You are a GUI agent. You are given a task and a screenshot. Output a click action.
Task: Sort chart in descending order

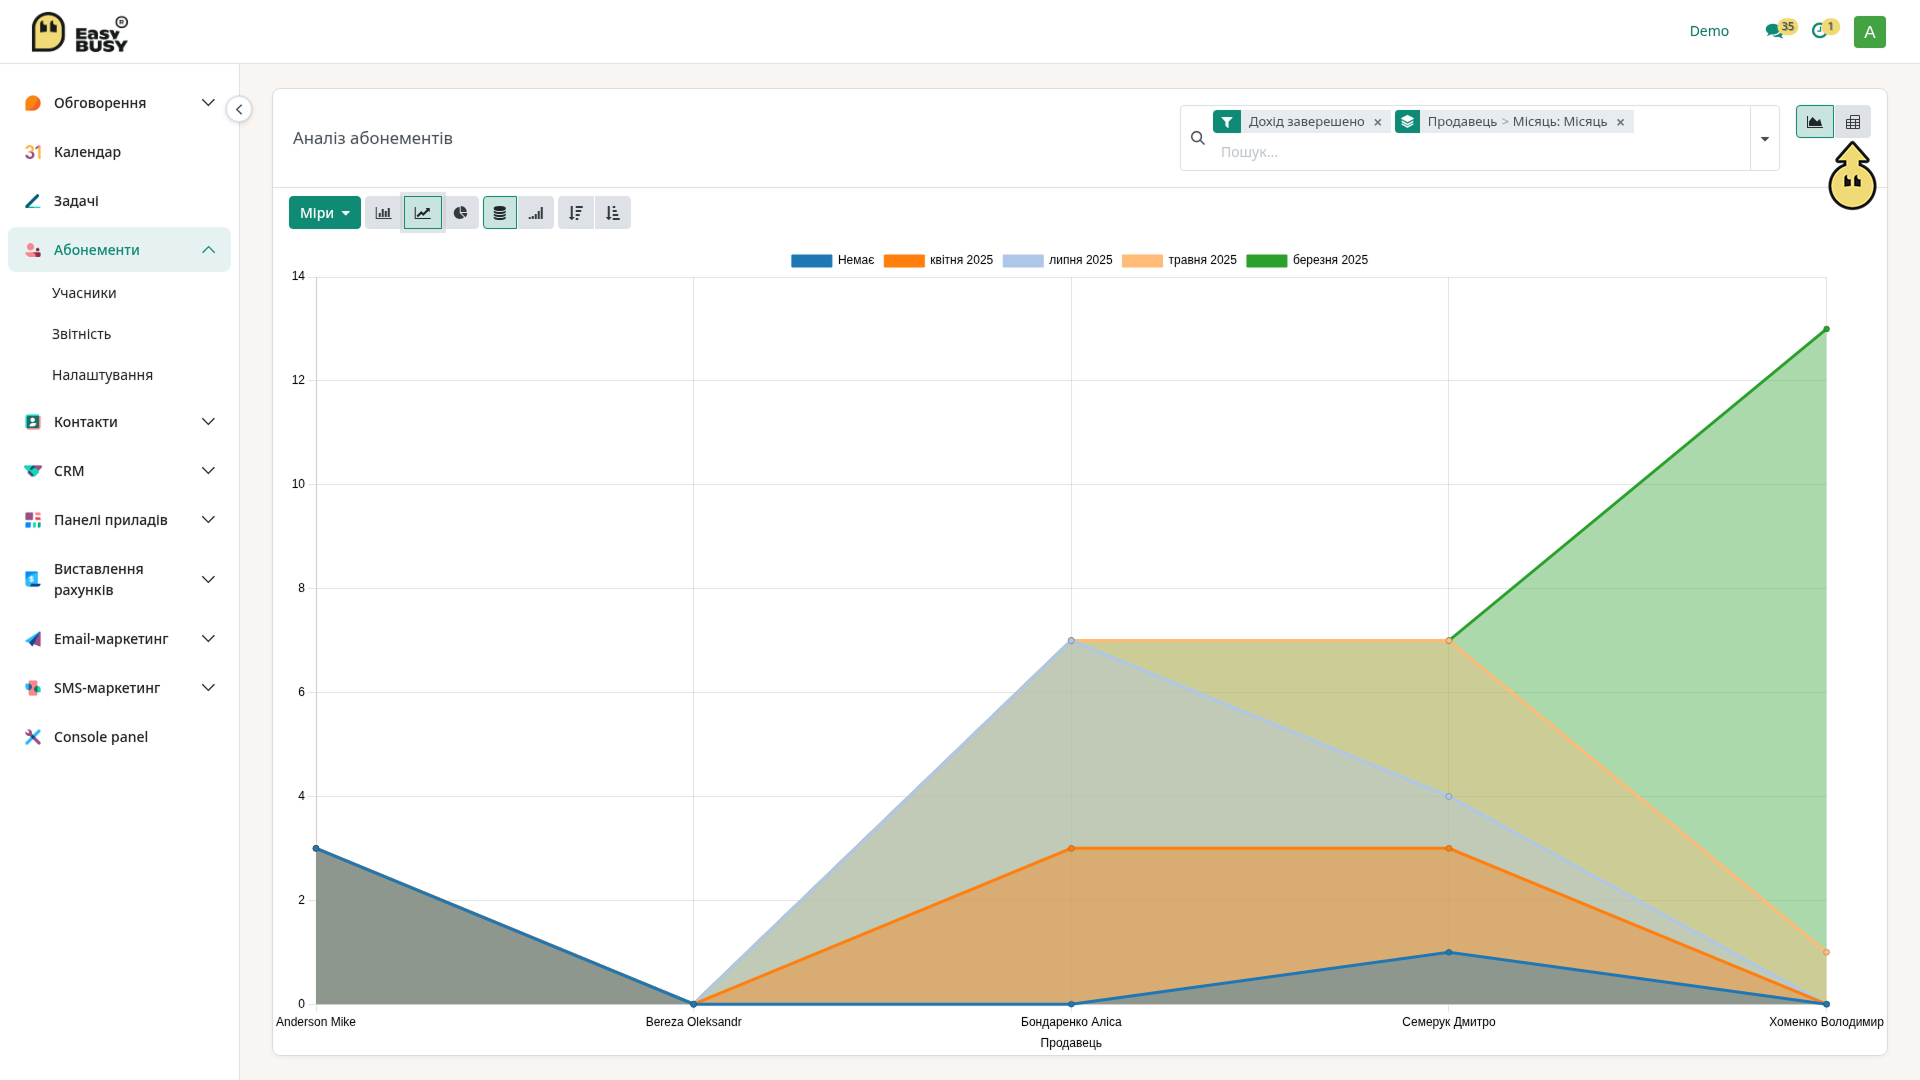pos(576,213)
